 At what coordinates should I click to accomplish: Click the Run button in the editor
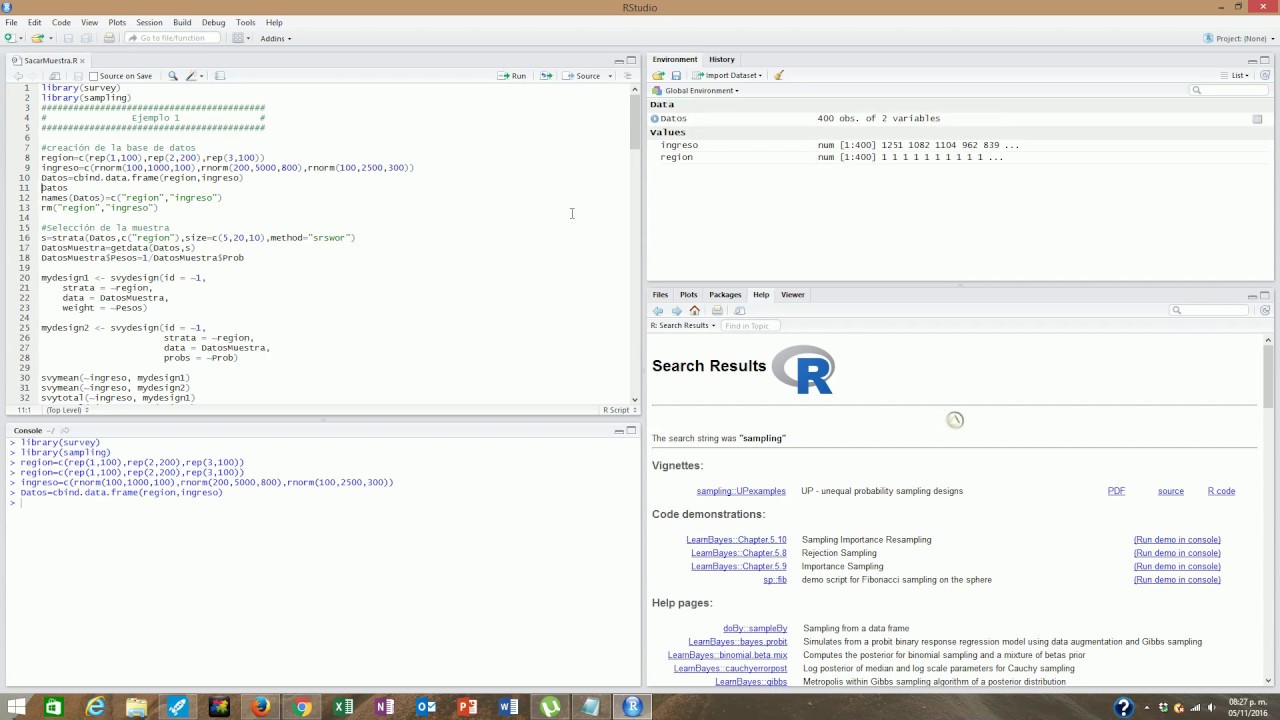(512, 76)
